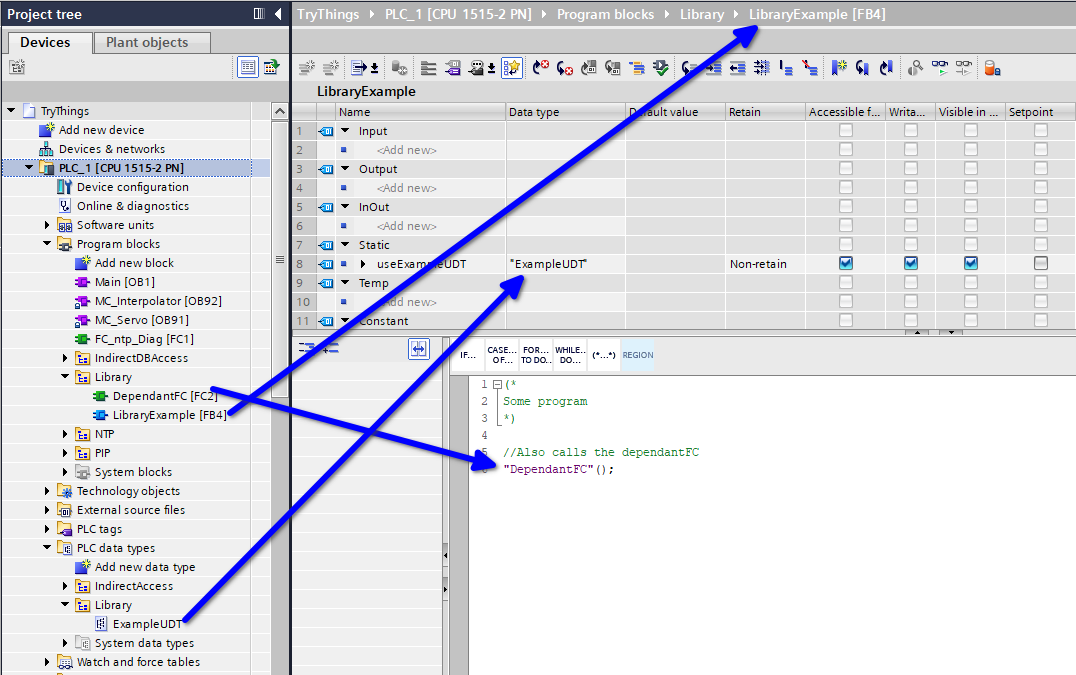Switch to the Plant objects tab

pos(147,42)
